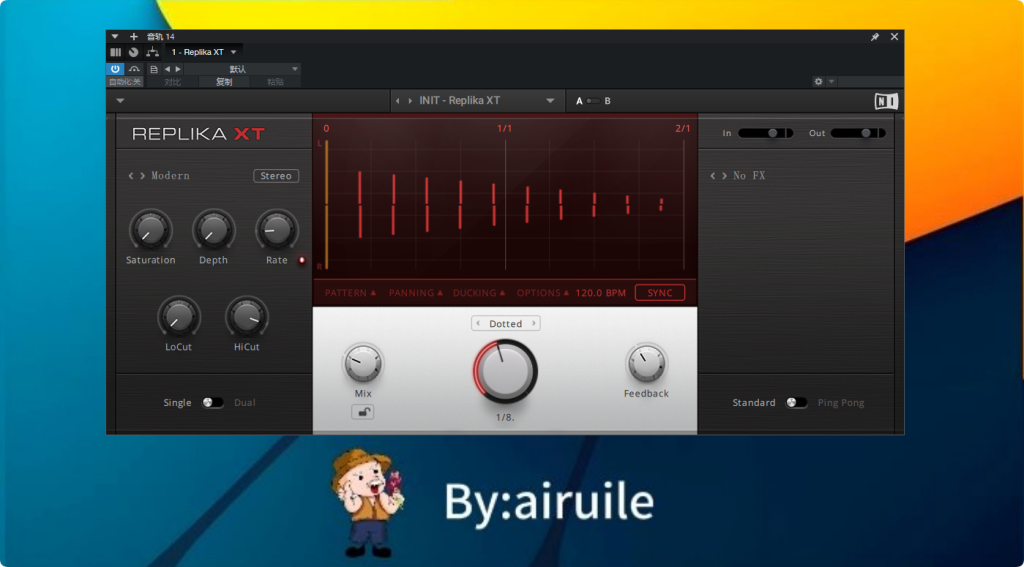Toggle the Standard/Ping Pong switch
The image size is (1024, 567).
pyautogui.click(x=796, y=402)
